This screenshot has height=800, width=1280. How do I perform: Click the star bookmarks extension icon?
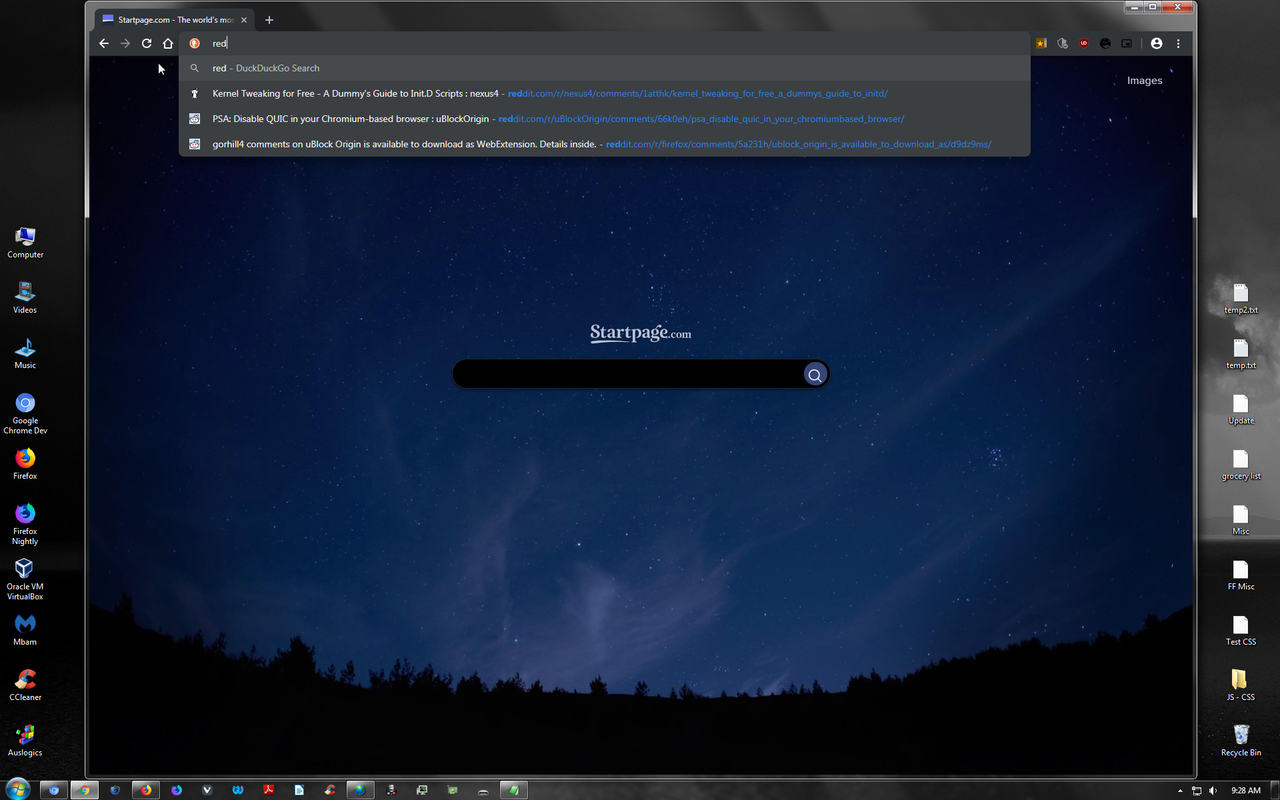tap(1041, 43)
